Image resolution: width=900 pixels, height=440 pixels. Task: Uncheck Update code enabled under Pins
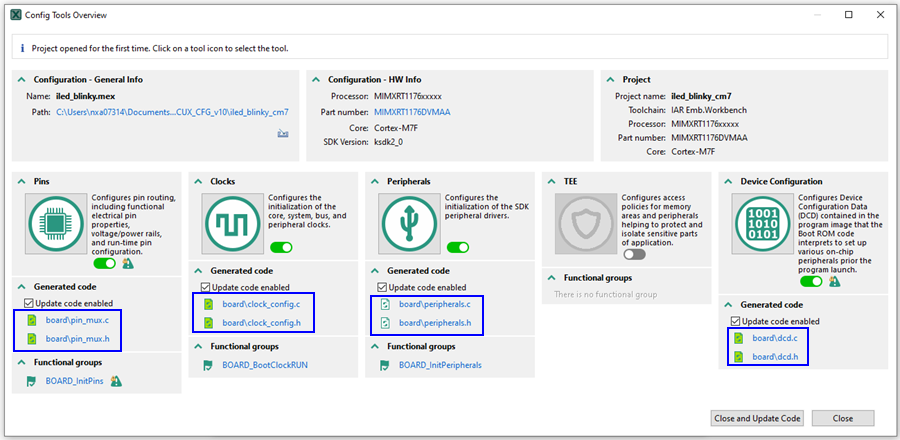point(29,303)
